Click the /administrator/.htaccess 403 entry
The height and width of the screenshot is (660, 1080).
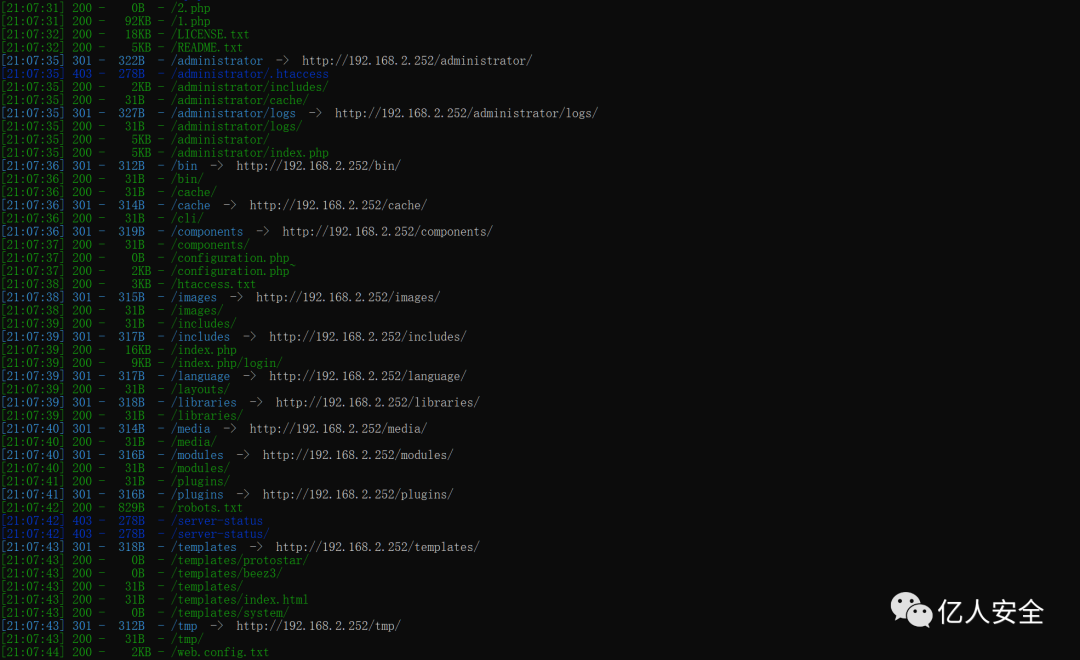pos(249,74)
